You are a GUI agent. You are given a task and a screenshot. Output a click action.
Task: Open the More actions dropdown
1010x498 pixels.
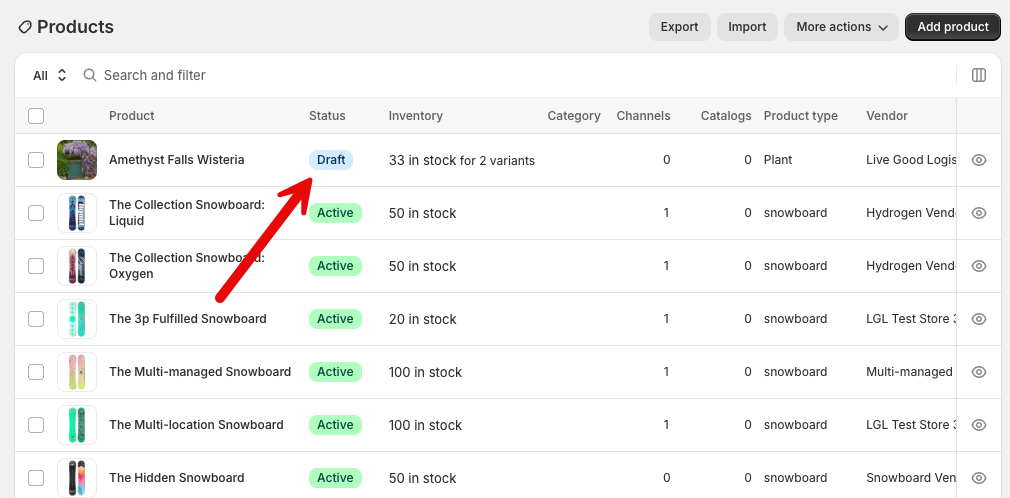[x=841, y=27]
